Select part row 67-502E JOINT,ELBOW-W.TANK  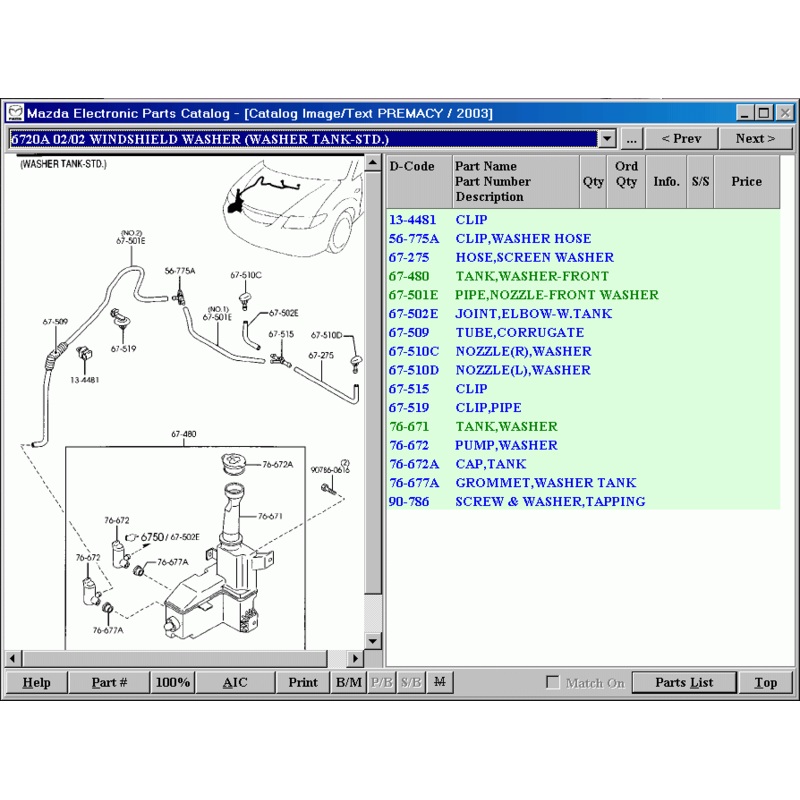(x=583, y=314)
